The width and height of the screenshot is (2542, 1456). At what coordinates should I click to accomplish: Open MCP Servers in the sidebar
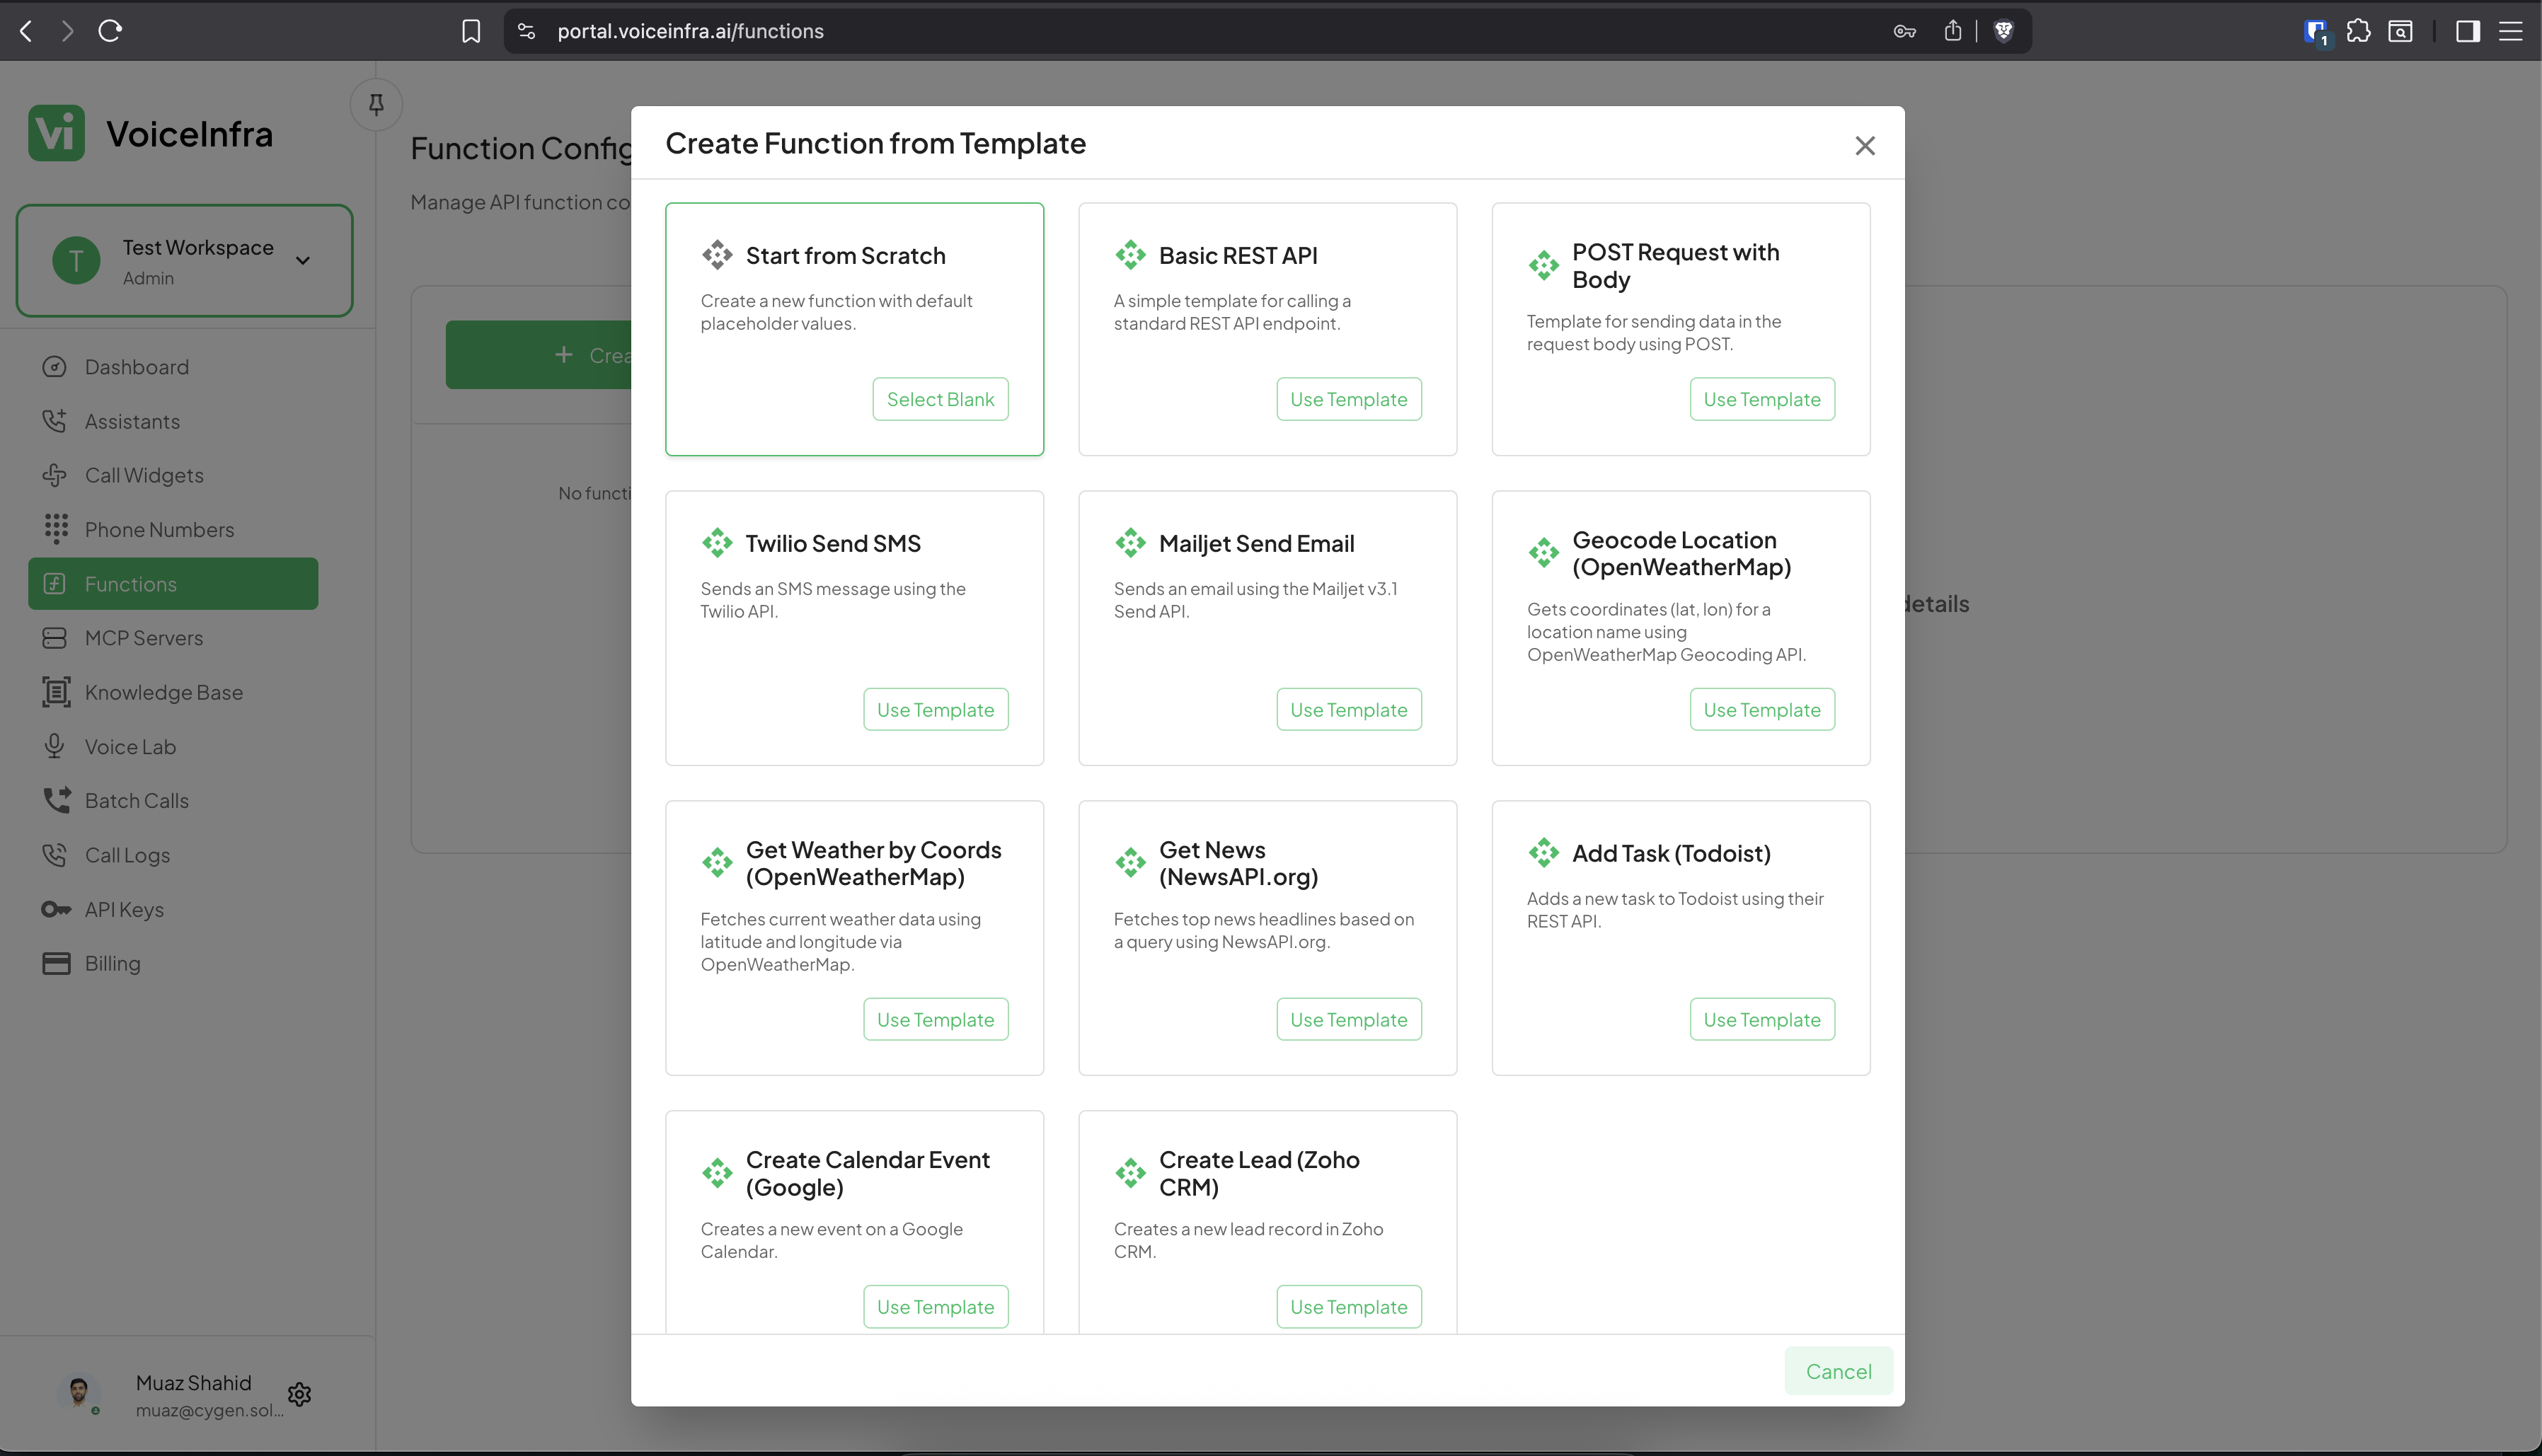[173, 638]
